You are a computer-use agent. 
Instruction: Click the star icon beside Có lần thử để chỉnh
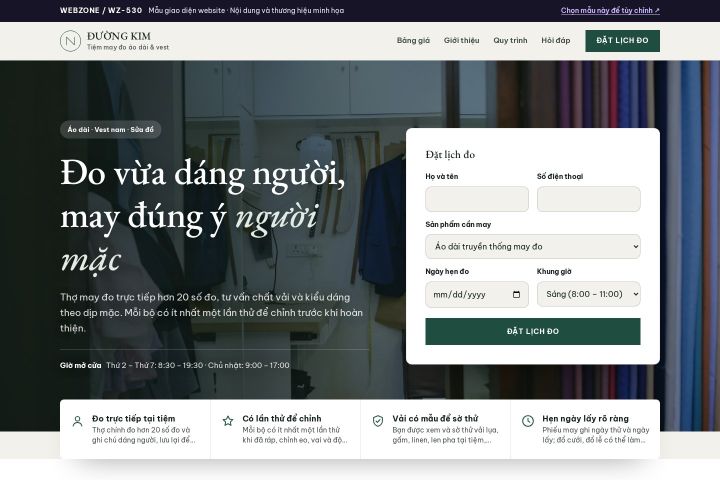(228, 421)
